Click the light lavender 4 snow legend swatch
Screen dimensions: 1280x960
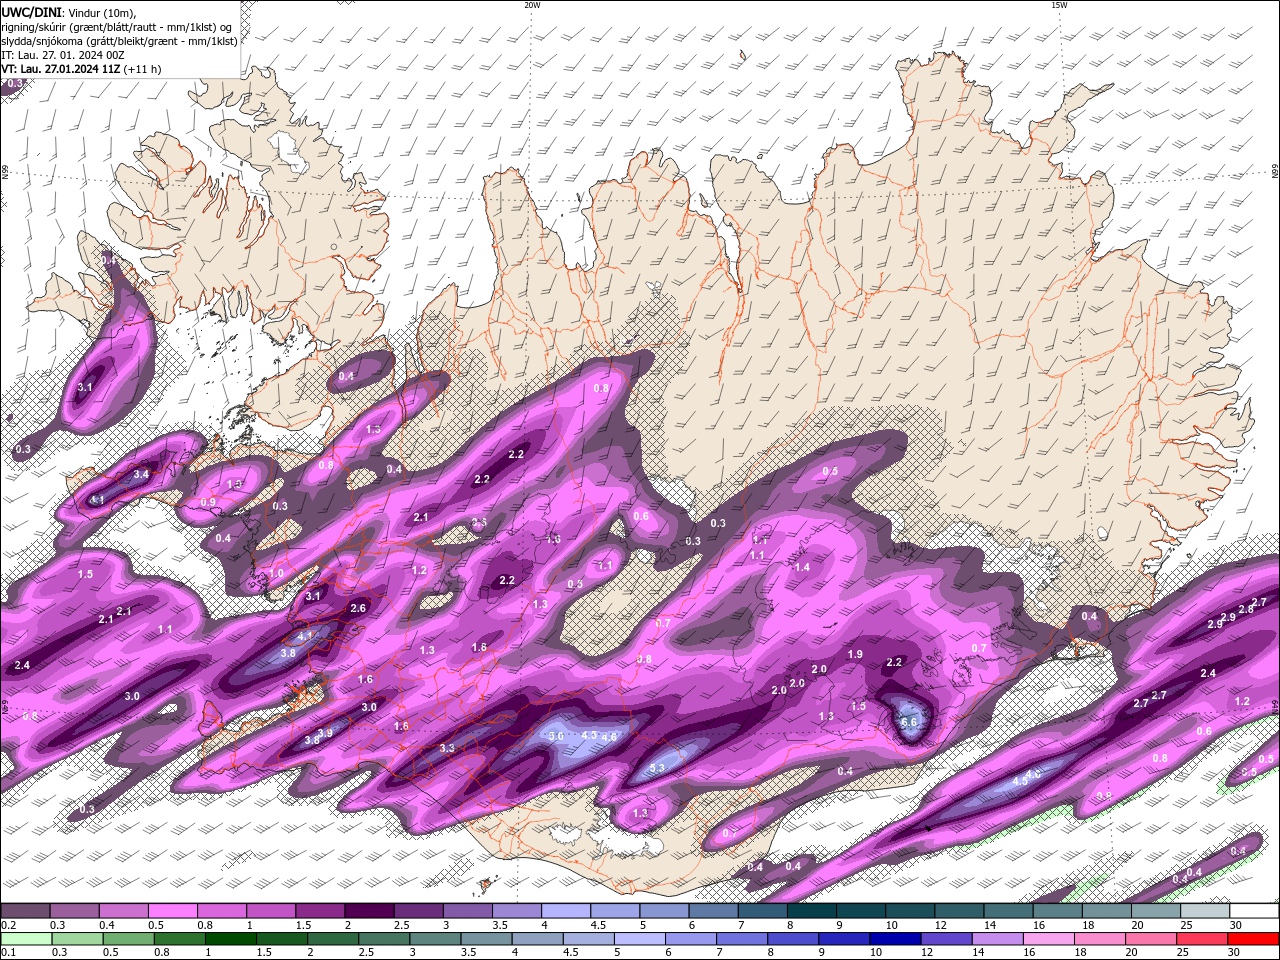[566, 911]
